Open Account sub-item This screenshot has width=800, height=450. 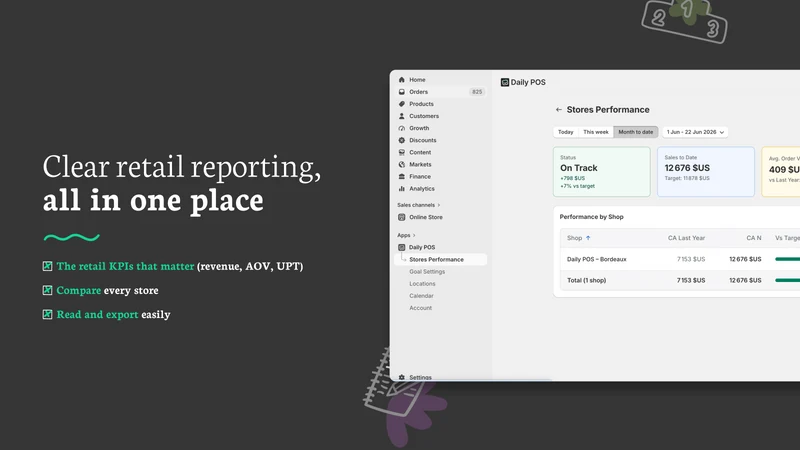(x=420, y=308)
